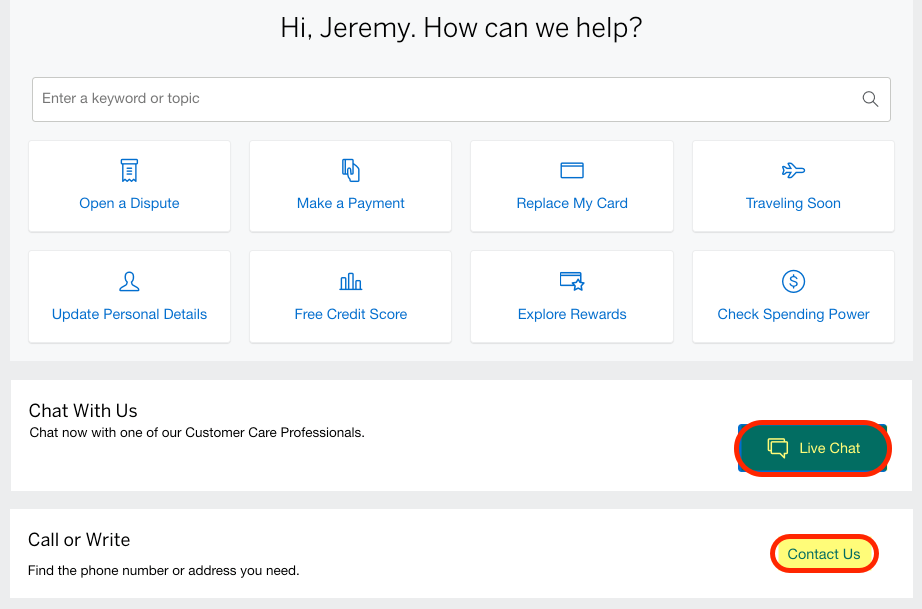
Task: Click the Live Chat speech bubble icon
Action: tap(777, 448)
